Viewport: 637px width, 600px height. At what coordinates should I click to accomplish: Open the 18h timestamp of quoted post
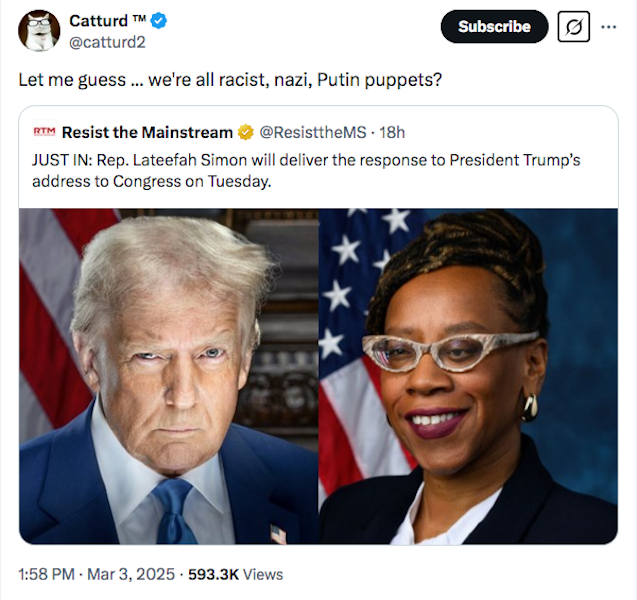pyautogui.click(x=392, y=132)
